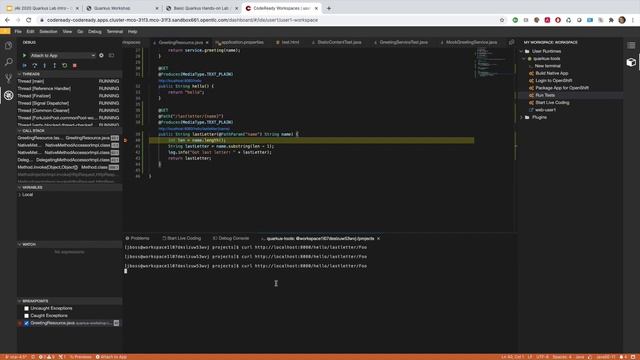Select Thread [main] in Threads list
The height and width of the screenshot is (360, 640).
tap(69, 81)
